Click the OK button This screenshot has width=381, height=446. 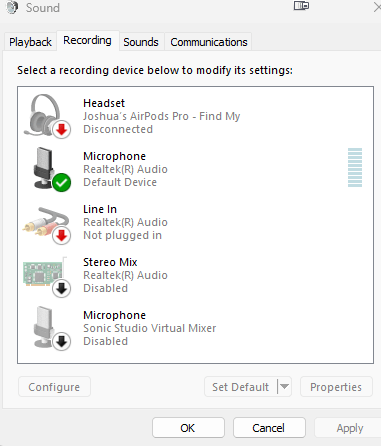click(x=188, y=428)
